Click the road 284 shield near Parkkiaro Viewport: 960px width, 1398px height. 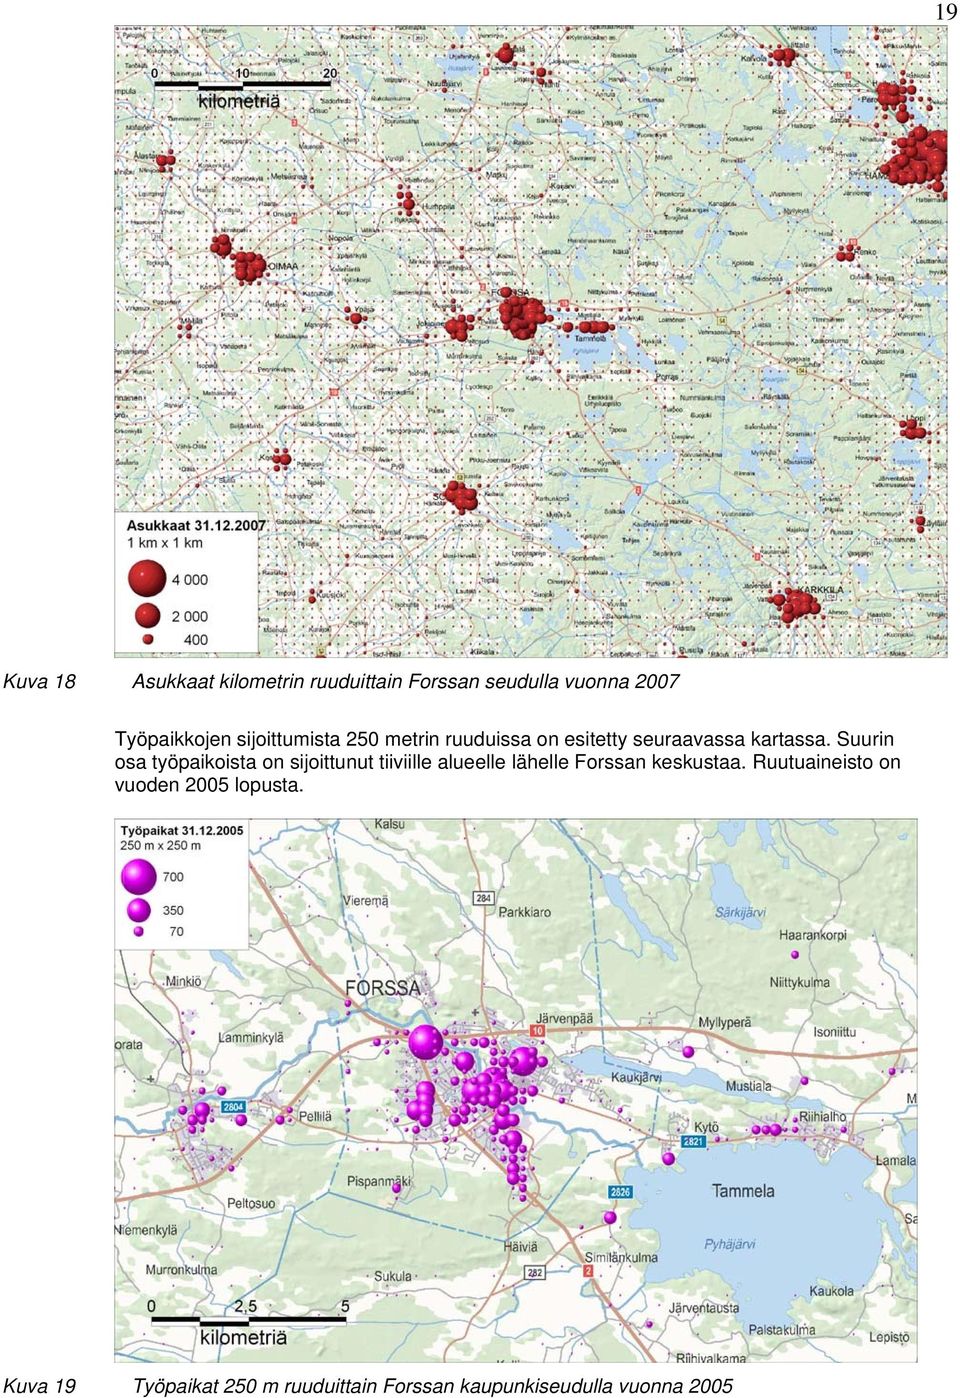tap(484, 898)
